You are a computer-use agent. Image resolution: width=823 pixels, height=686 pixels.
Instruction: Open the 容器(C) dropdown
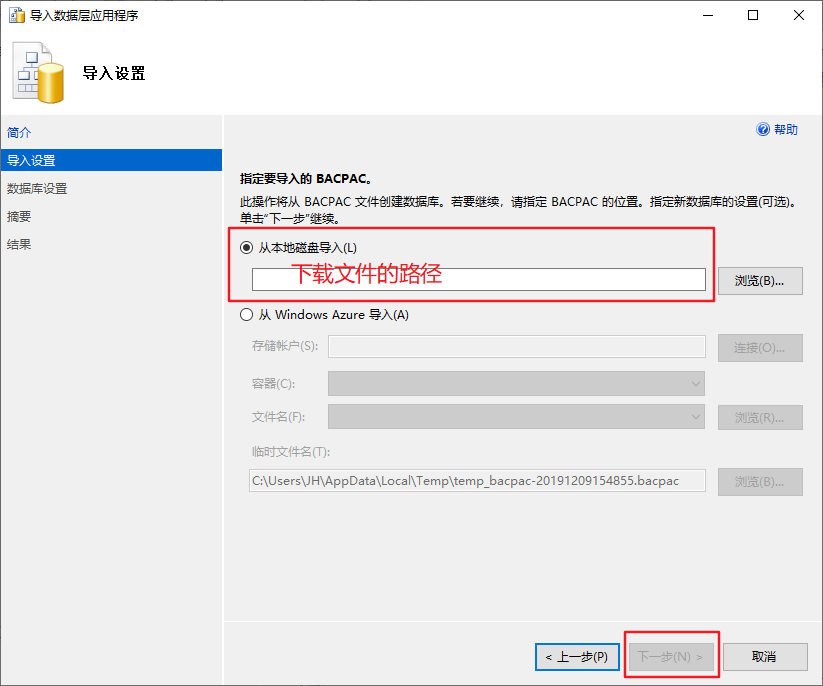click(516, 384)
